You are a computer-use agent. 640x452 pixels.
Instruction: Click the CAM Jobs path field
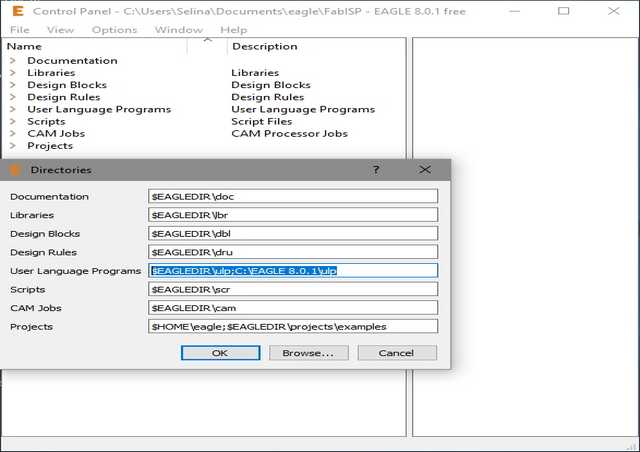coord(293,307)
